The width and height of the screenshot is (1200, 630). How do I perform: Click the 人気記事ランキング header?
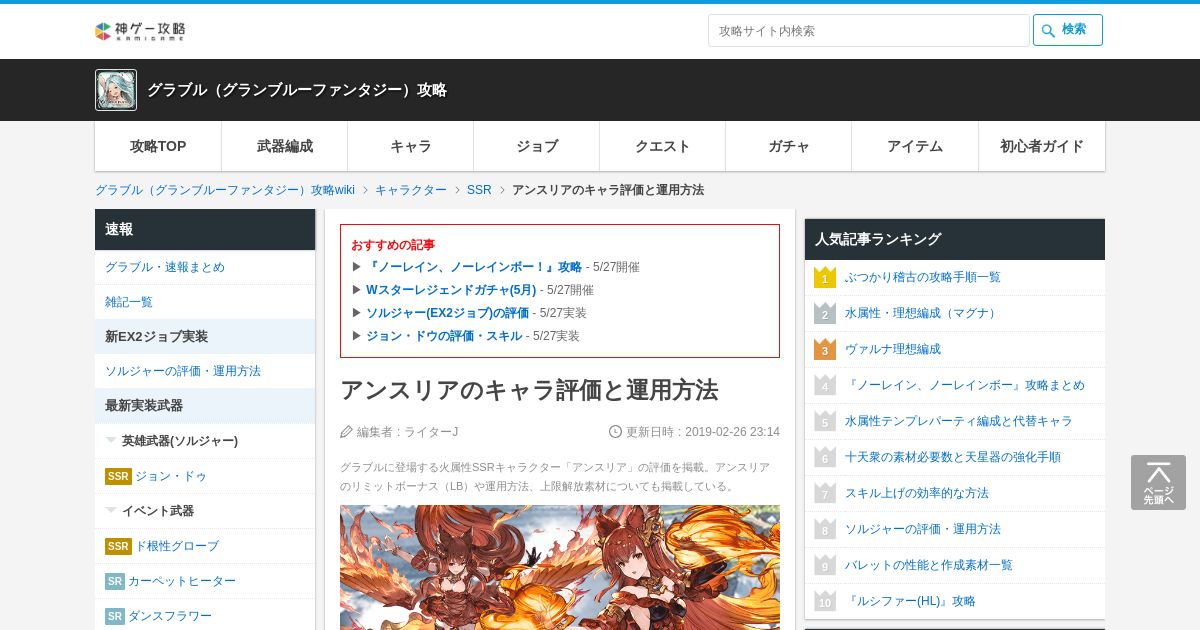pos(955,239)
